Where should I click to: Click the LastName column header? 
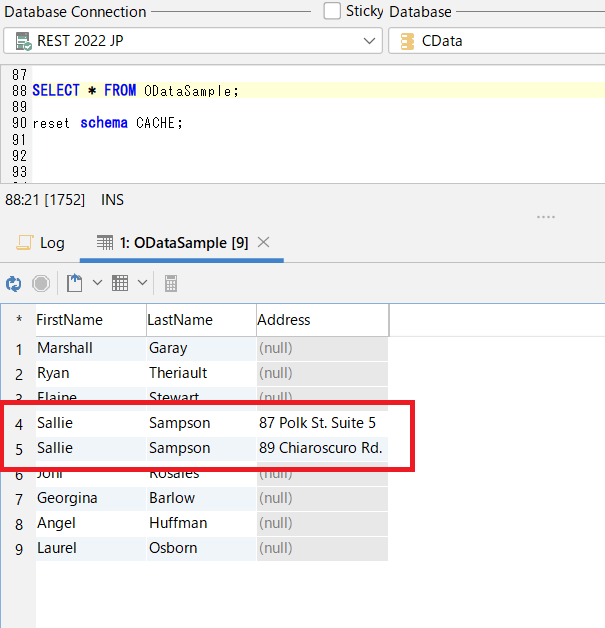(x=201, y=320)
